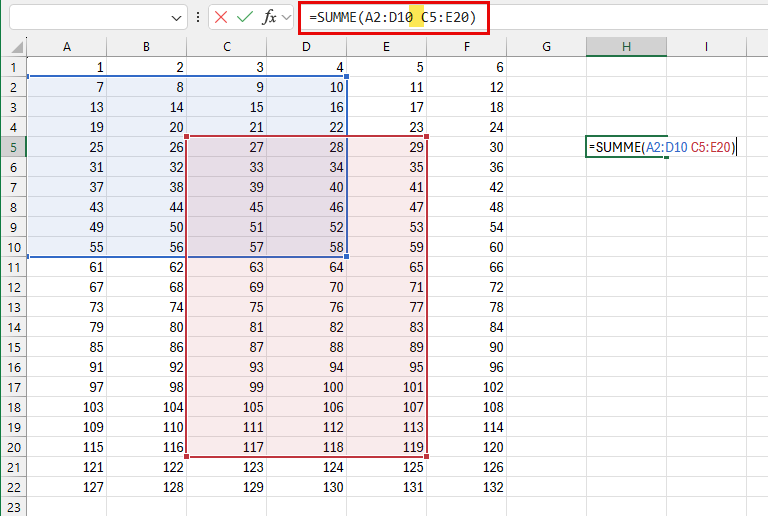Click the cell with value 119
The image size is (768, 516).
click(x=386, y=447)
